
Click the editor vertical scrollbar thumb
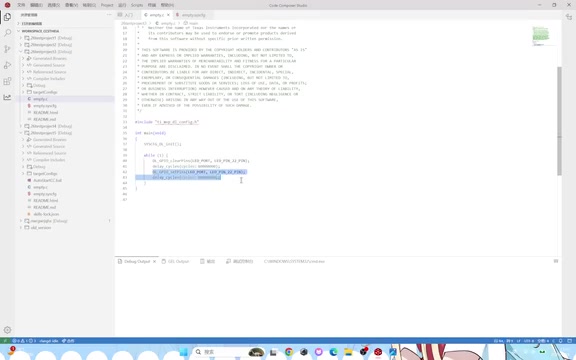(559, 121)
